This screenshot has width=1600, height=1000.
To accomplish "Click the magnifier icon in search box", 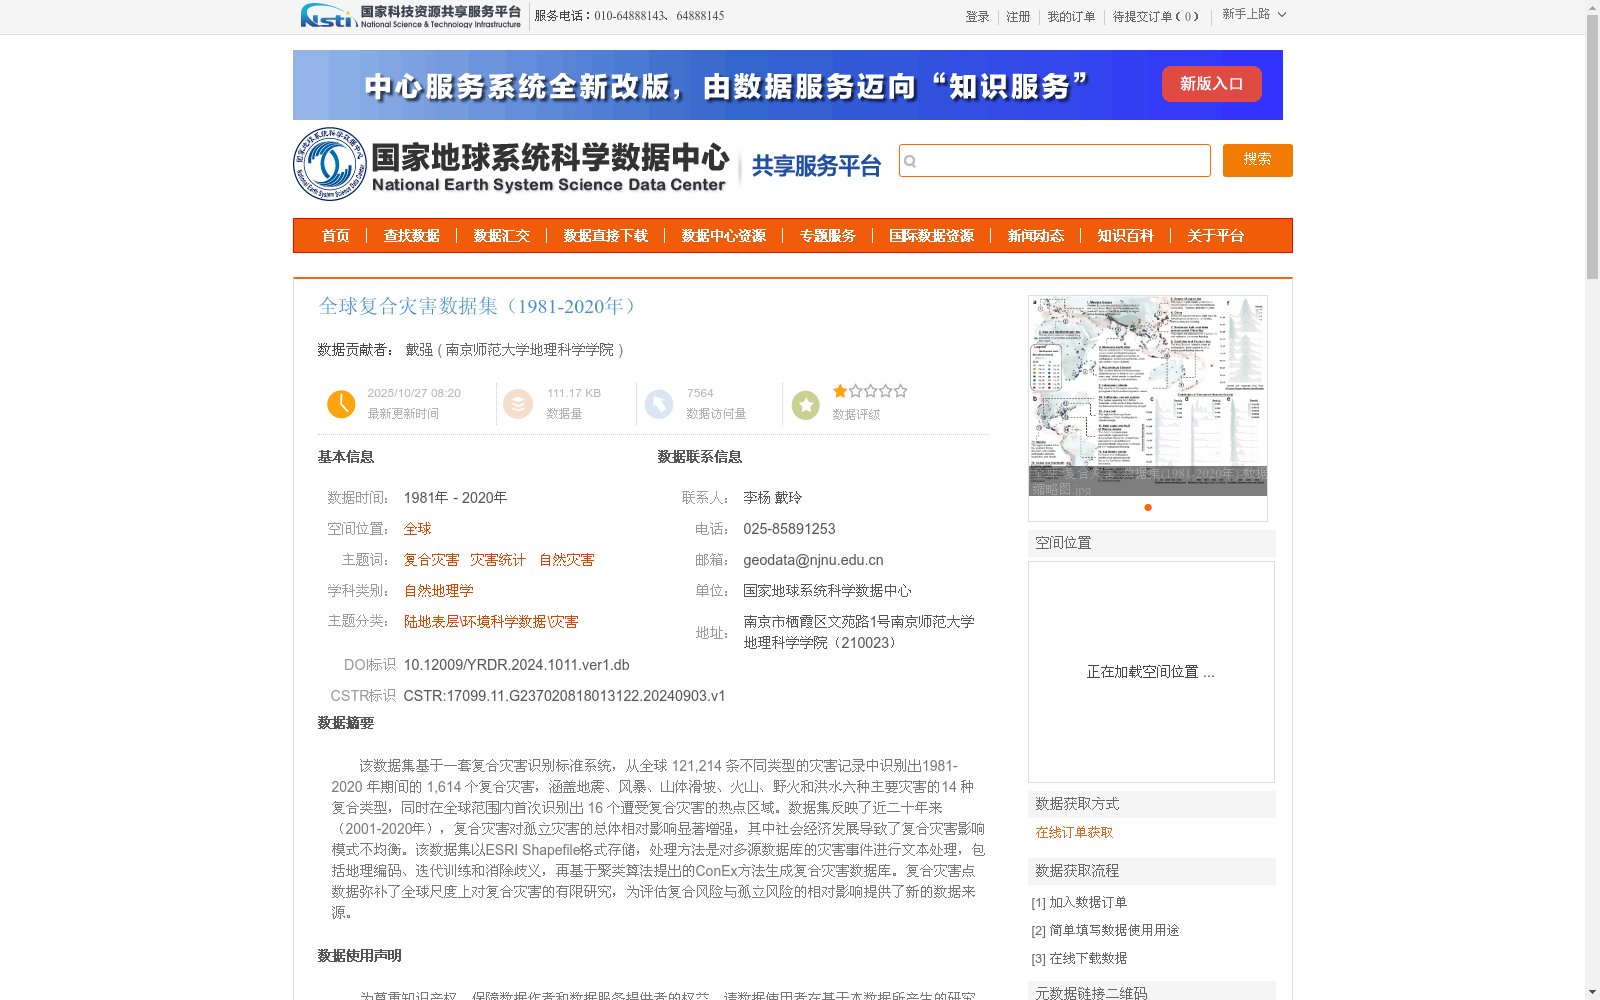I will click(910, 161).
